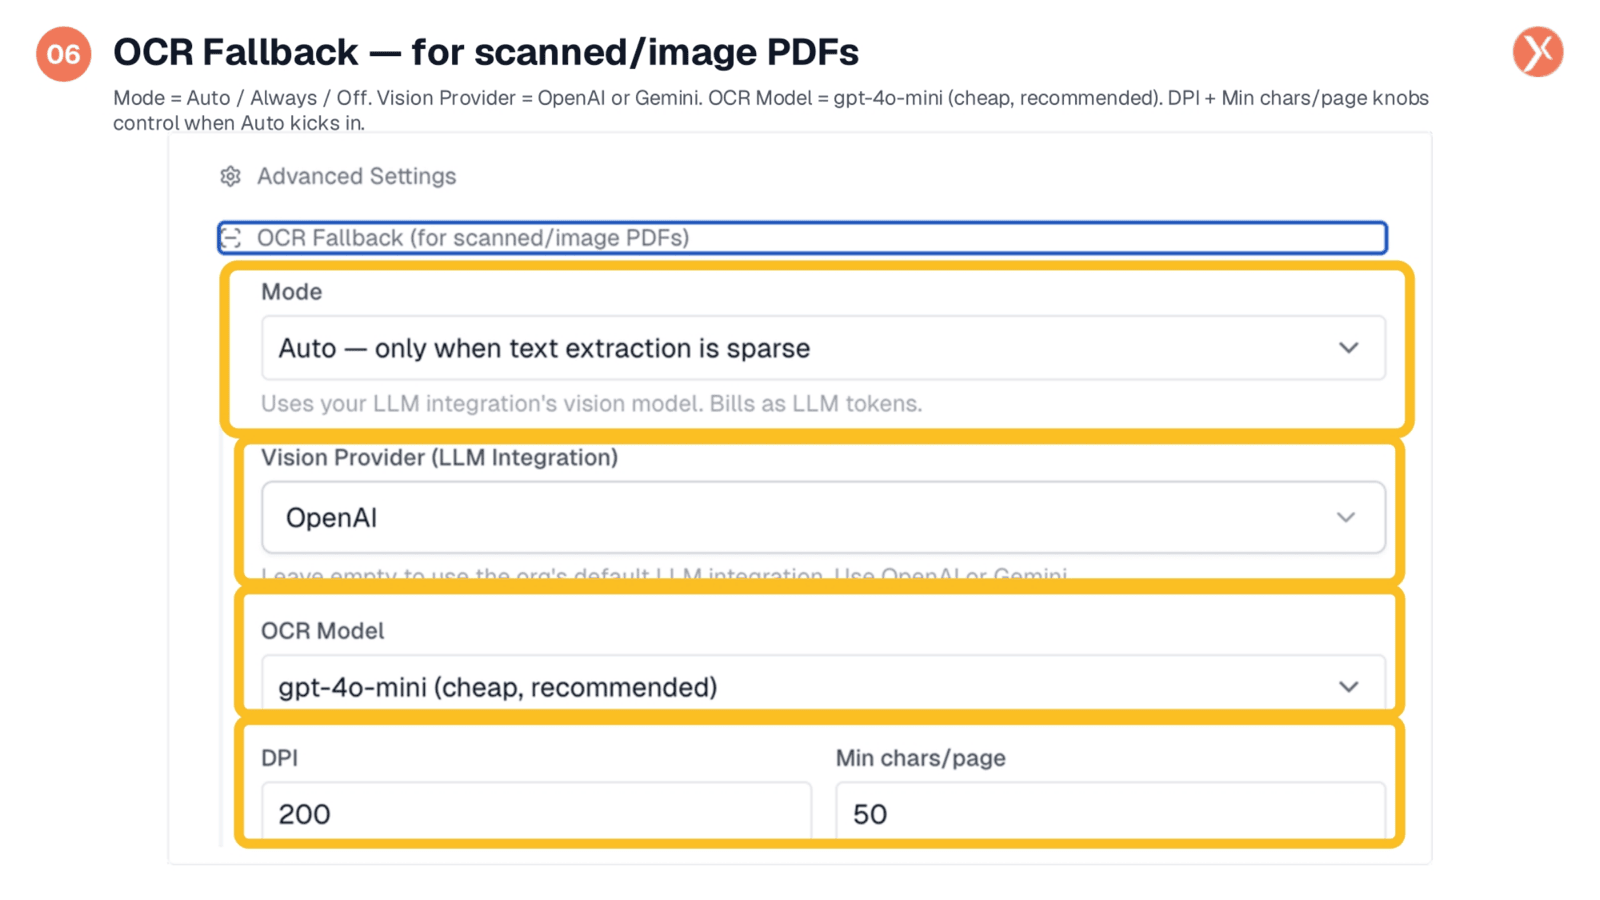Click the slide subtitle starting 'Mode = Auto'
This screenshot has width=1600, height=900.
point(770,110)
